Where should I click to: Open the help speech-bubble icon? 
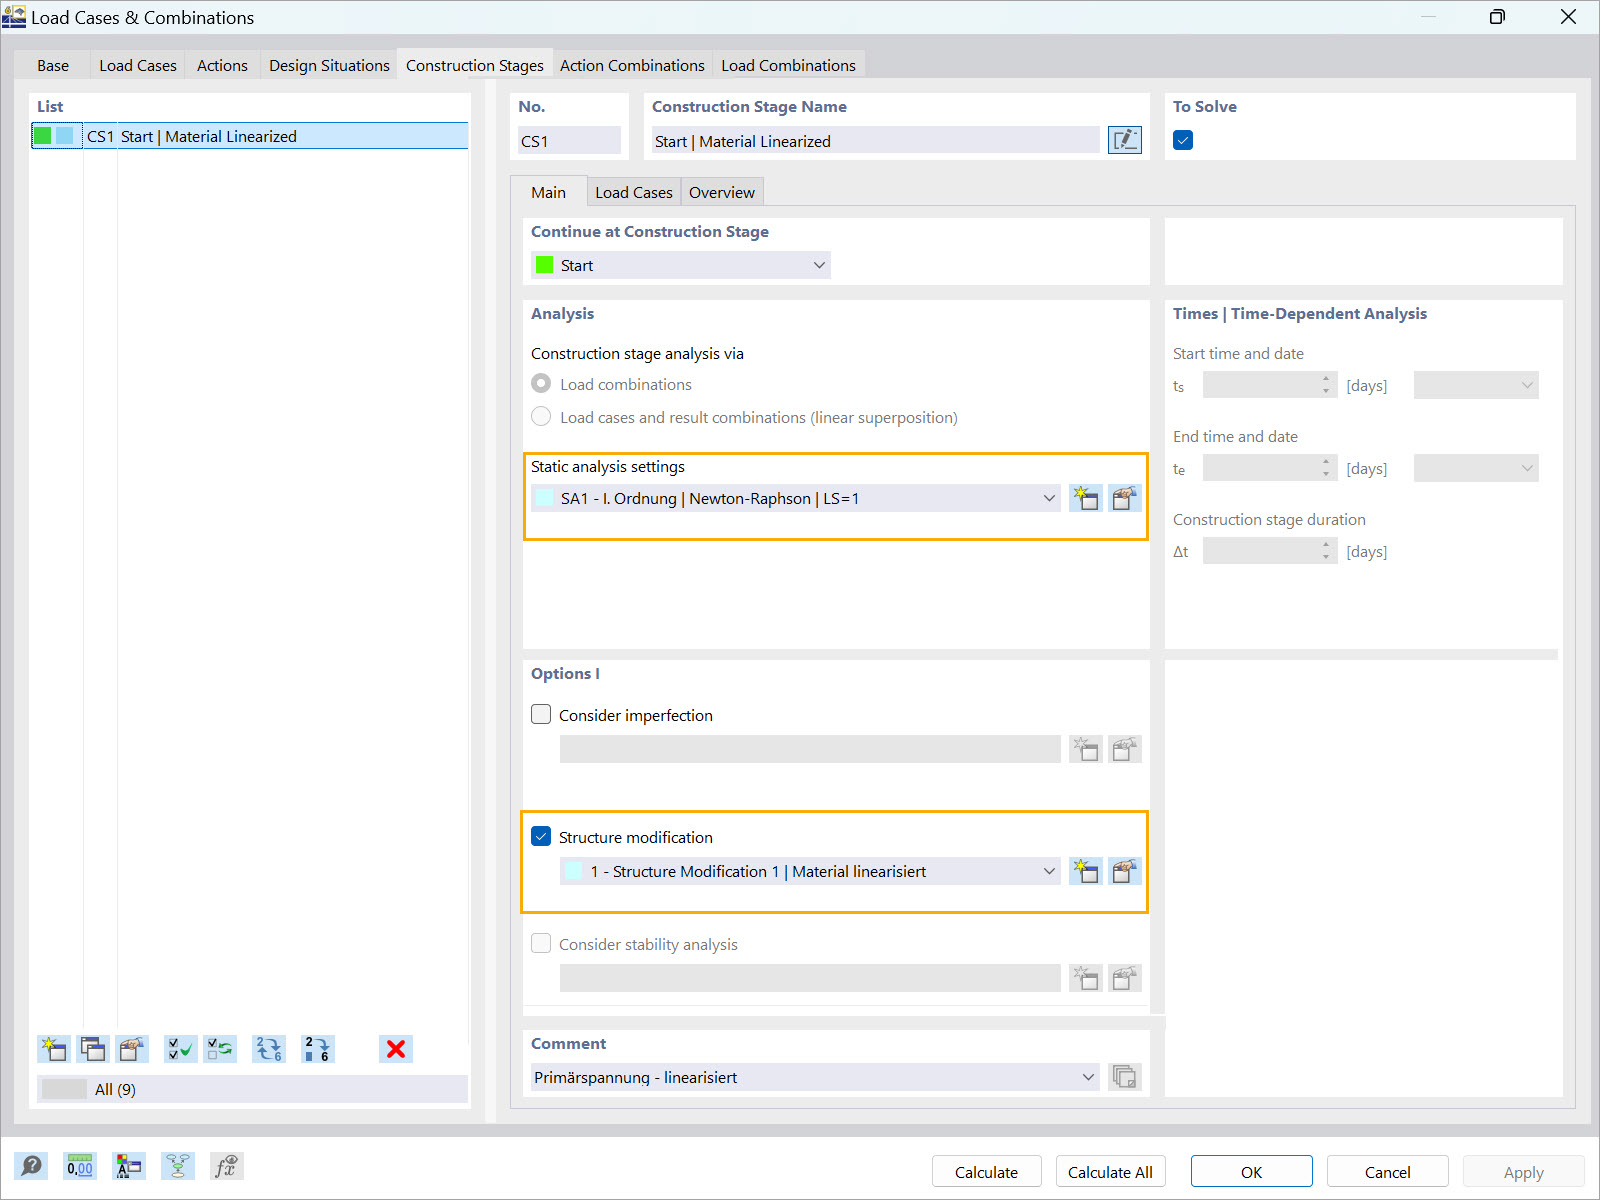pos(31,1166)
